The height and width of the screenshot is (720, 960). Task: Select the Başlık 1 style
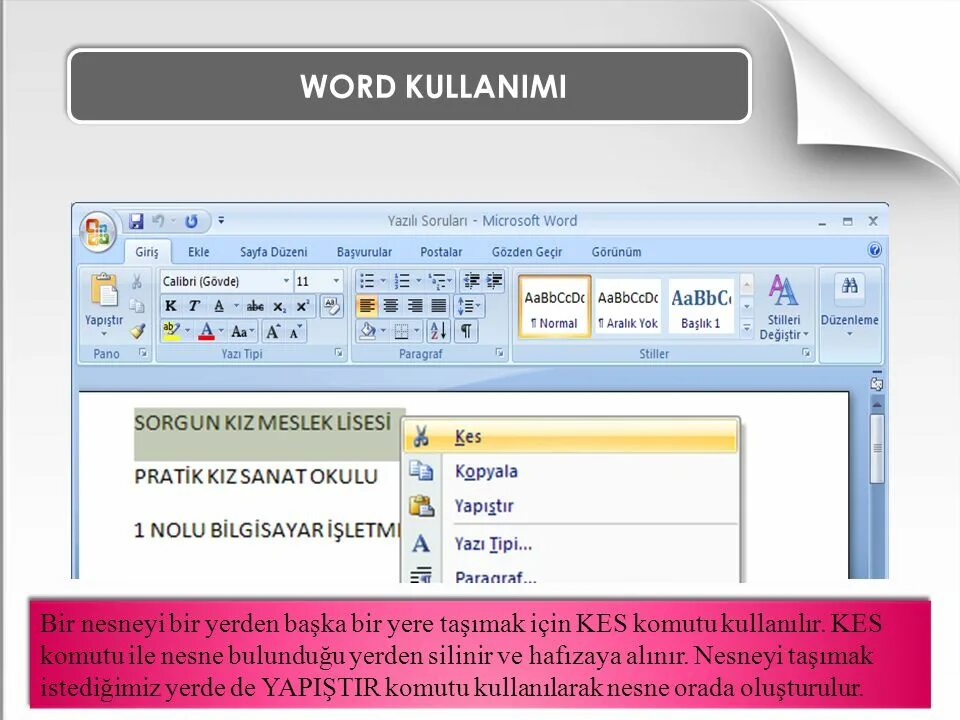pyautogui.click(x=701, y=307)
